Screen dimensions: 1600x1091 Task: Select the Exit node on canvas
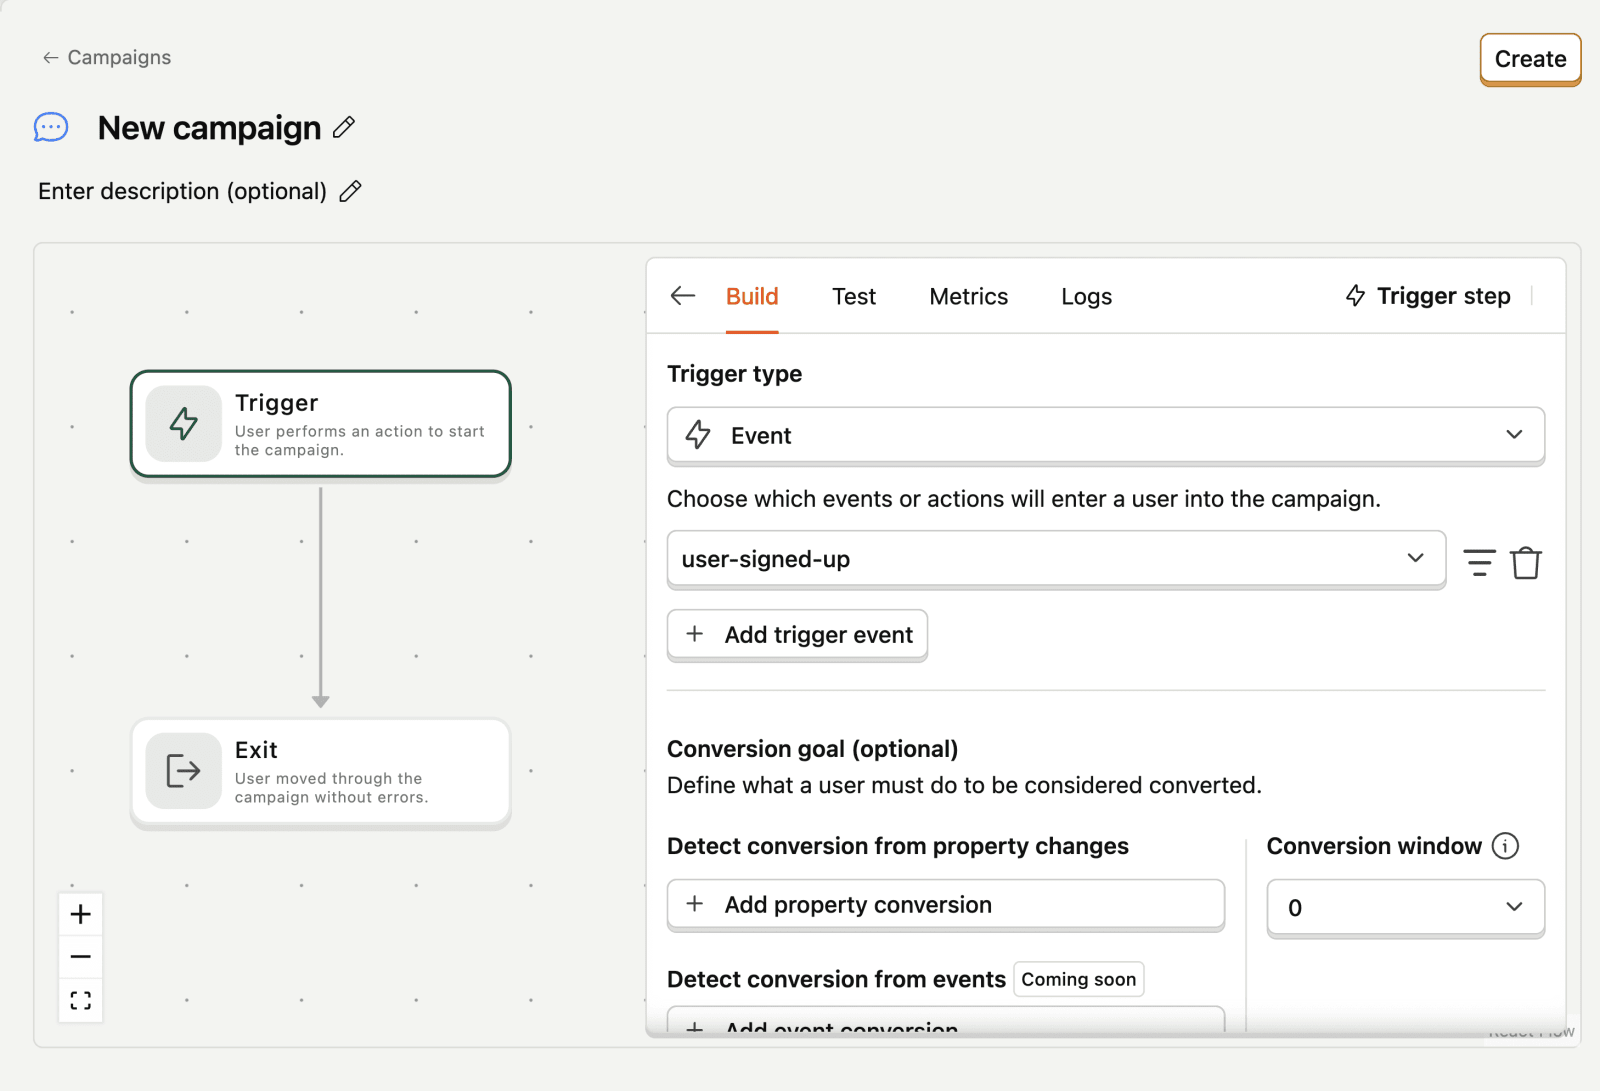[320, 772]
